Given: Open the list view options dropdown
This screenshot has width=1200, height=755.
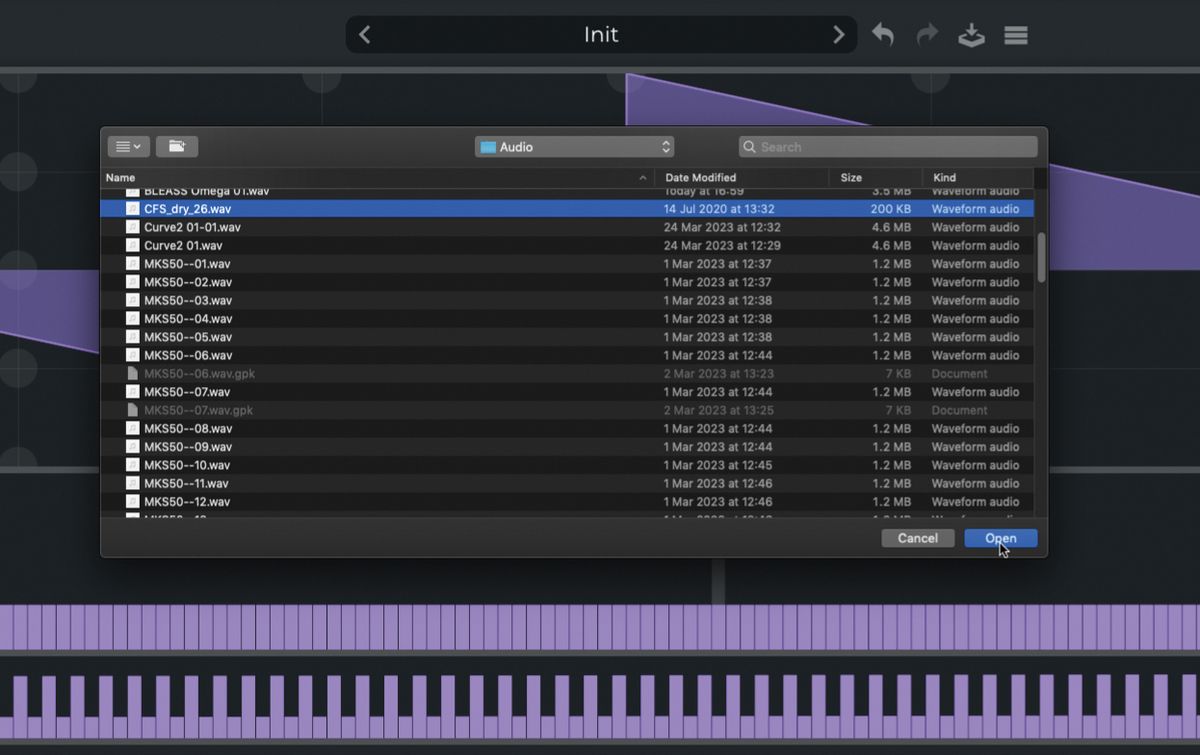Looking at the screenshot, I should (128, 147).
